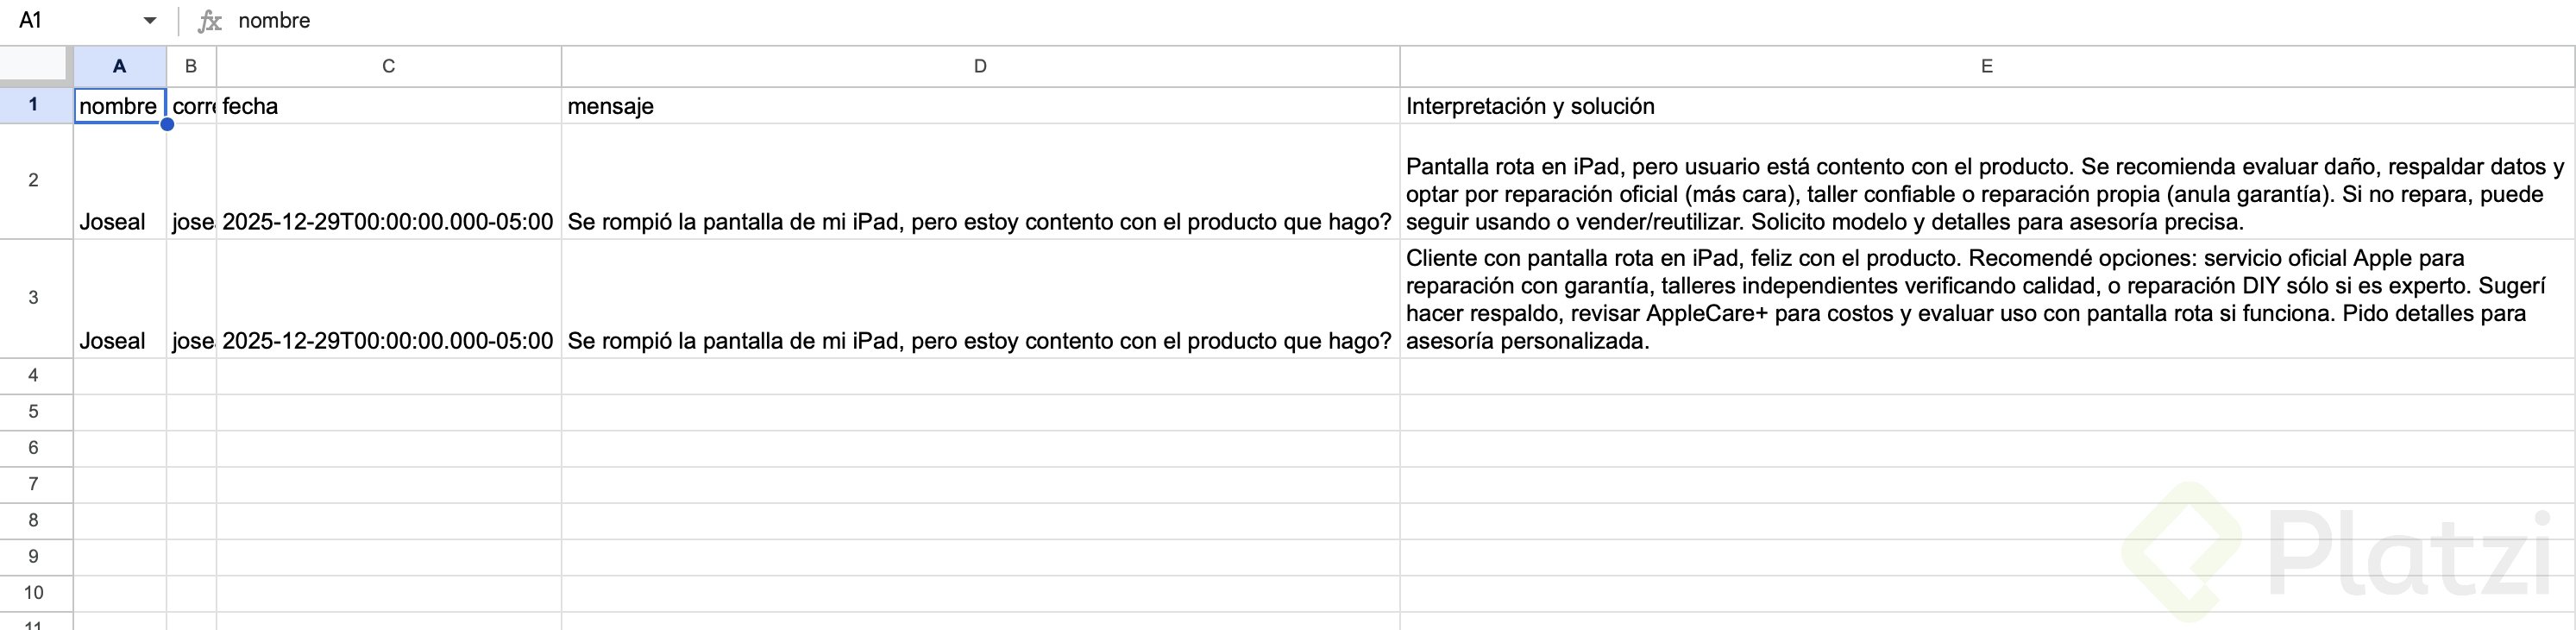Click the A1 name box field
The height and width of the screenshot is (630, 2576).
70,21
